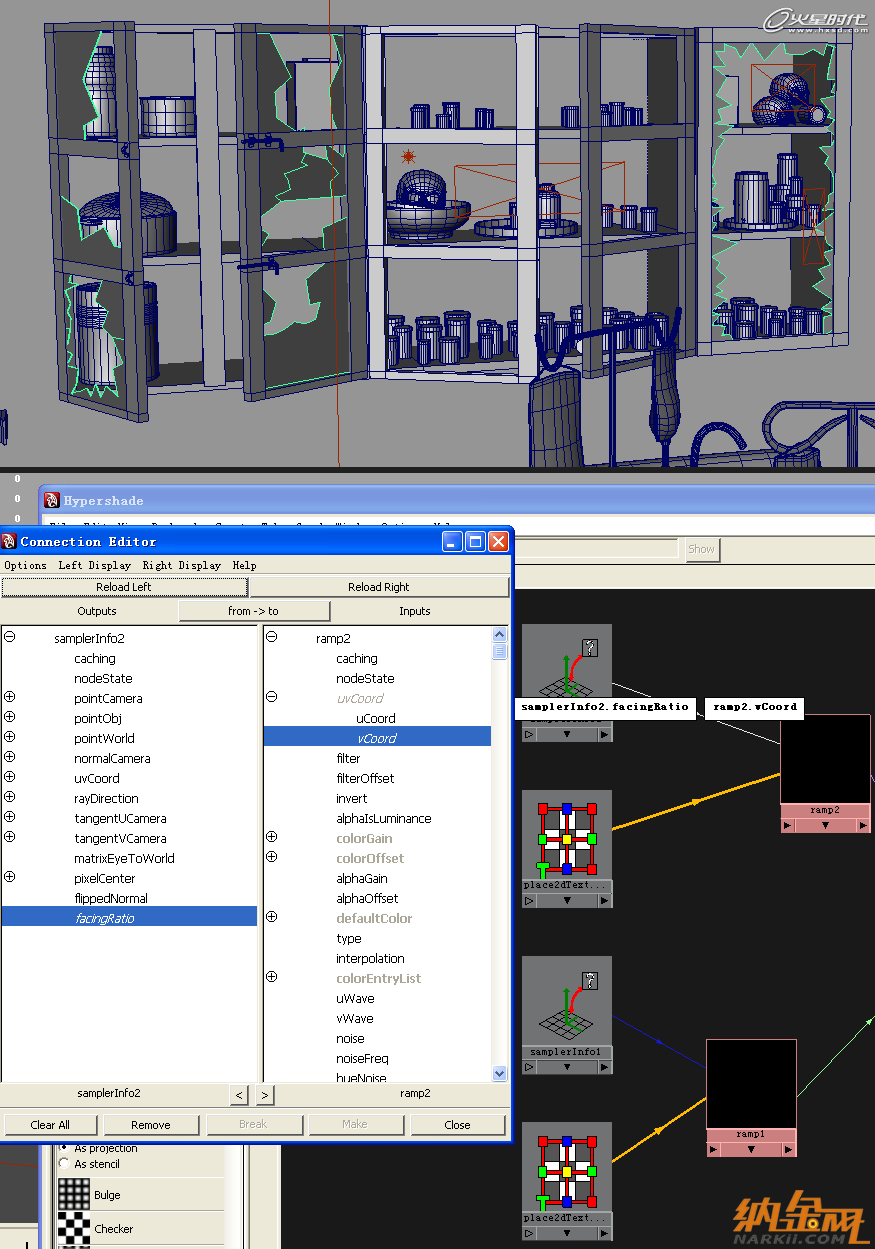This screenshot has height=1249, width=875.
Task: Expand colorGain attribute in ramp2 list
Action: 272,837
